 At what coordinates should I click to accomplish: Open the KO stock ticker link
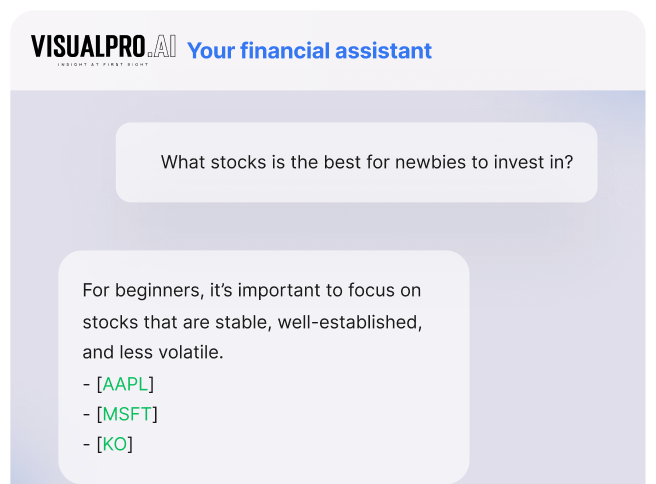pos(115,444)
